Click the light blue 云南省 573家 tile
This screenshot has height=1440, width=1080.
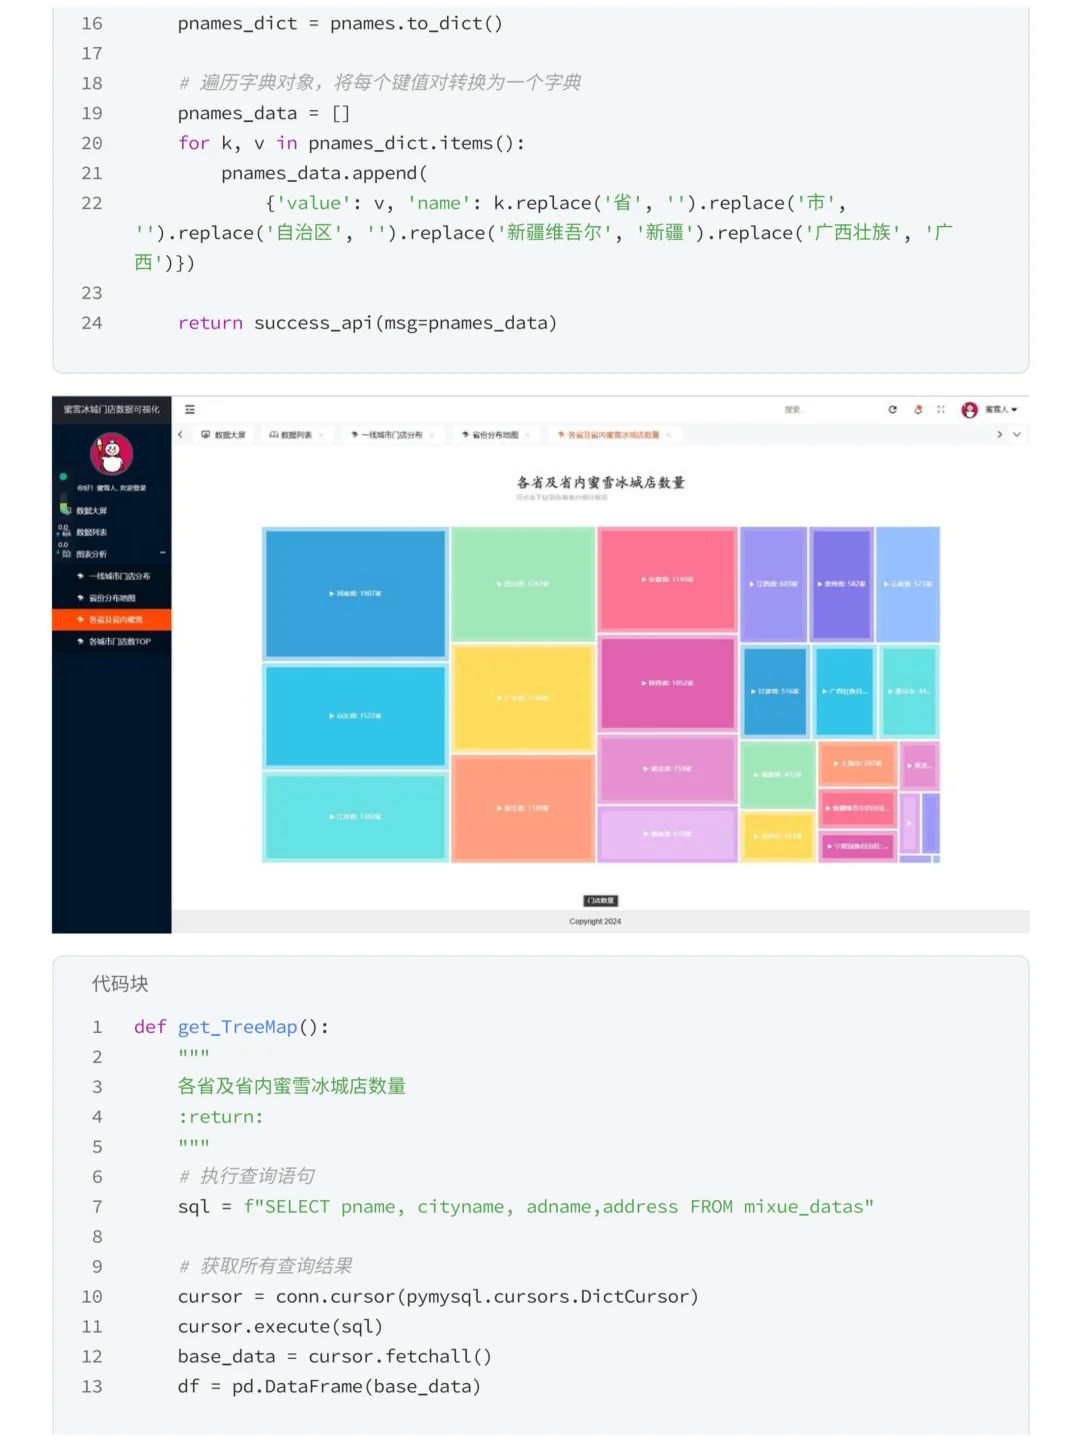[908, 584]
